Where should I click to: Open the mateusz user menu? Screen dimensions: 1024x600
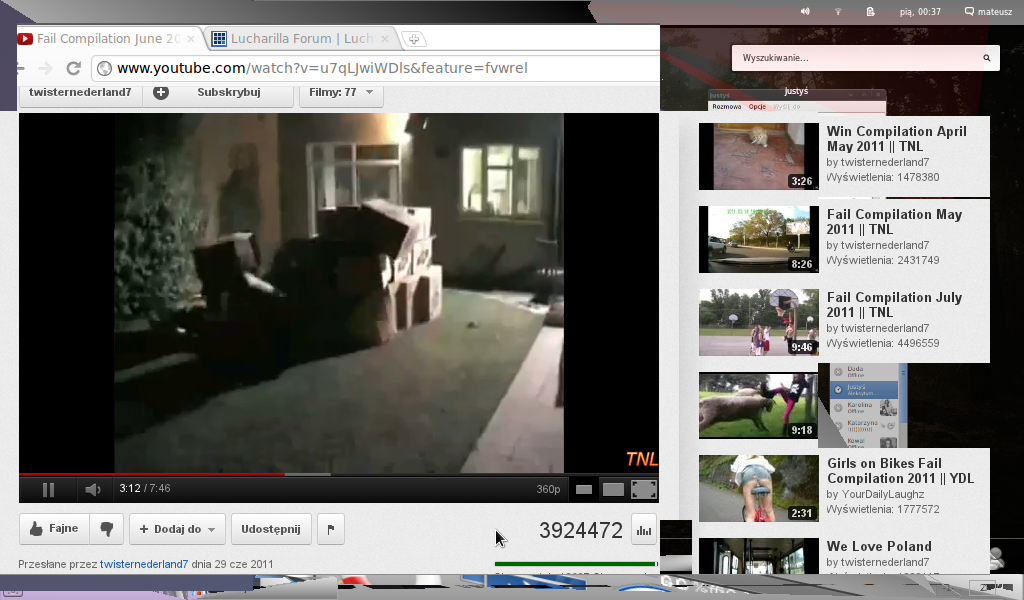point(988,11)
